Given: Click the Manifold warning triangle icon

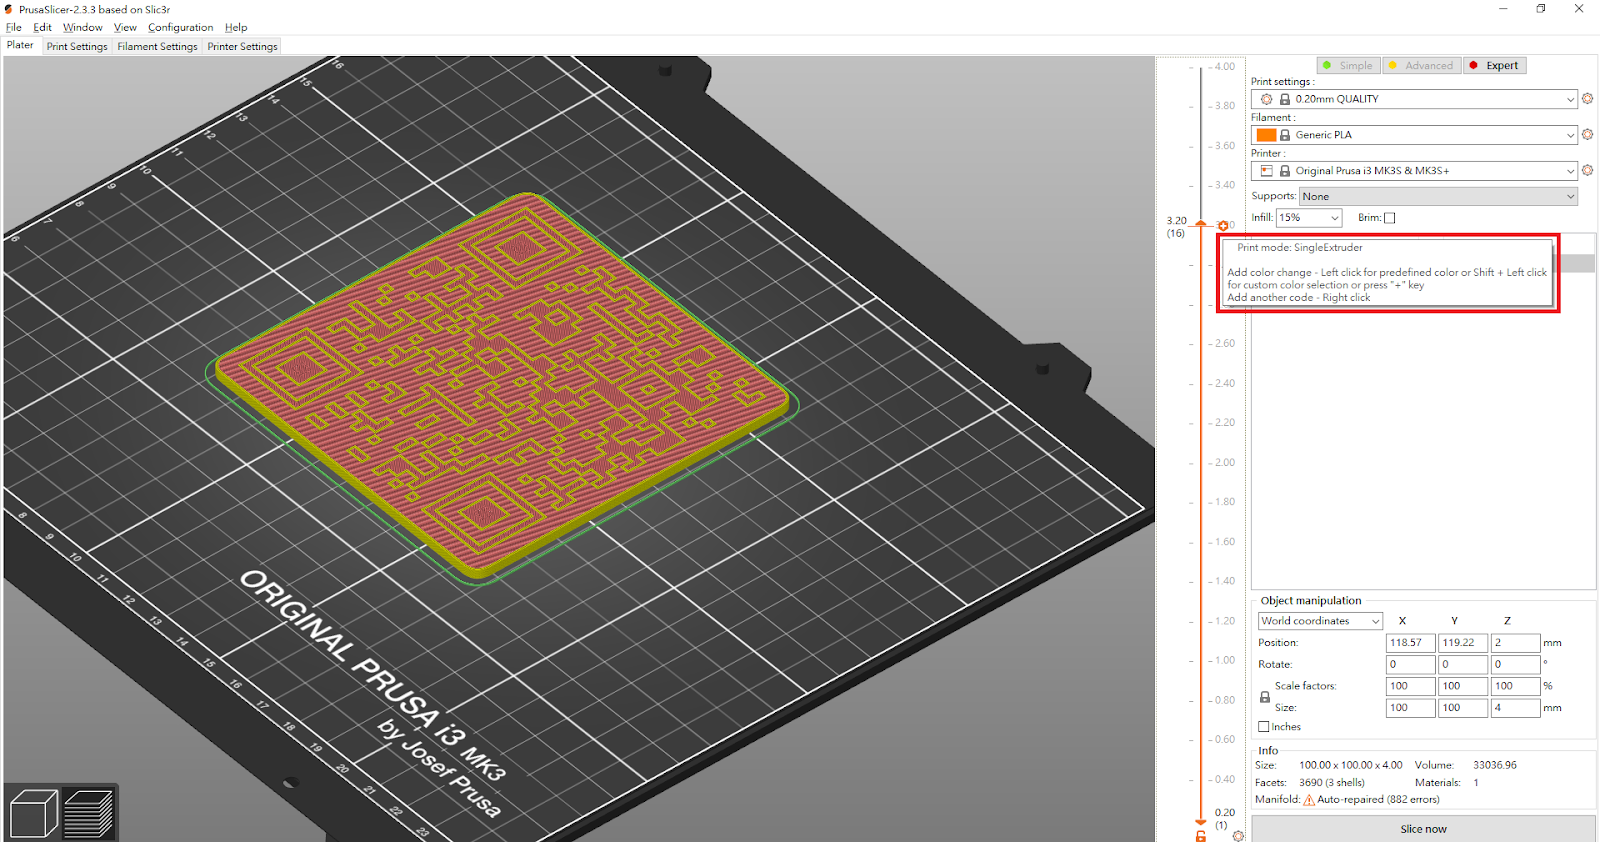Looking at the screenshot, I should click(x=1309, y=800).
